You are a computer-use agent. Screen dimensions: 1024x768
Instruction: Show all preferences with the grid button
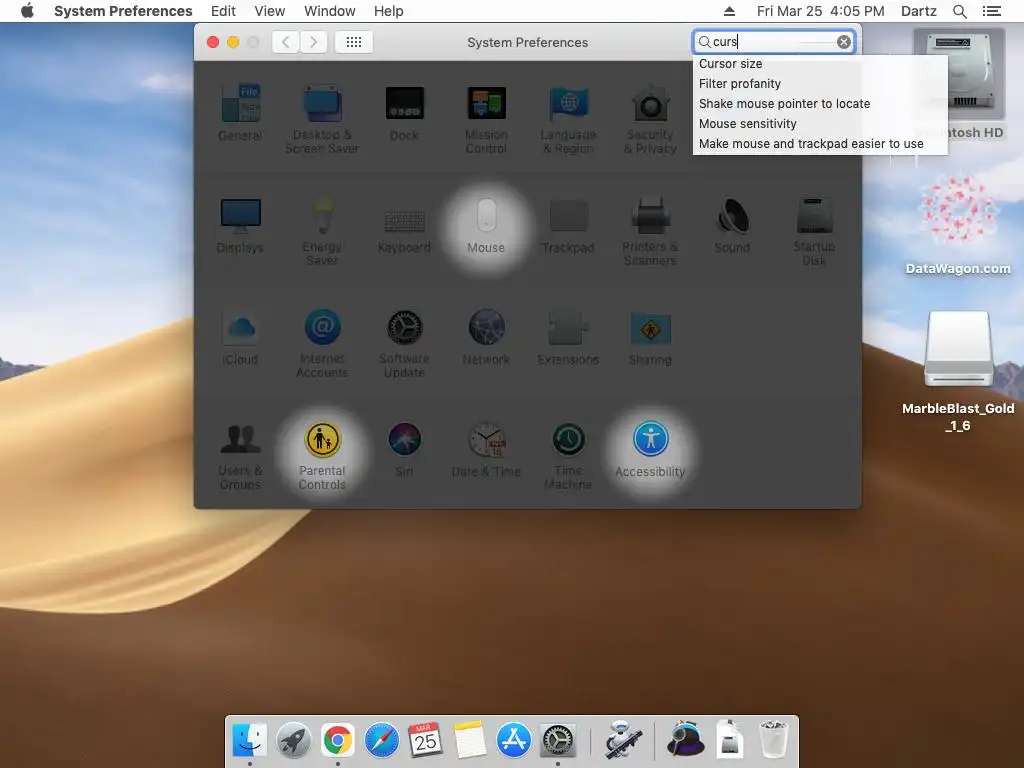click(353, 42)
